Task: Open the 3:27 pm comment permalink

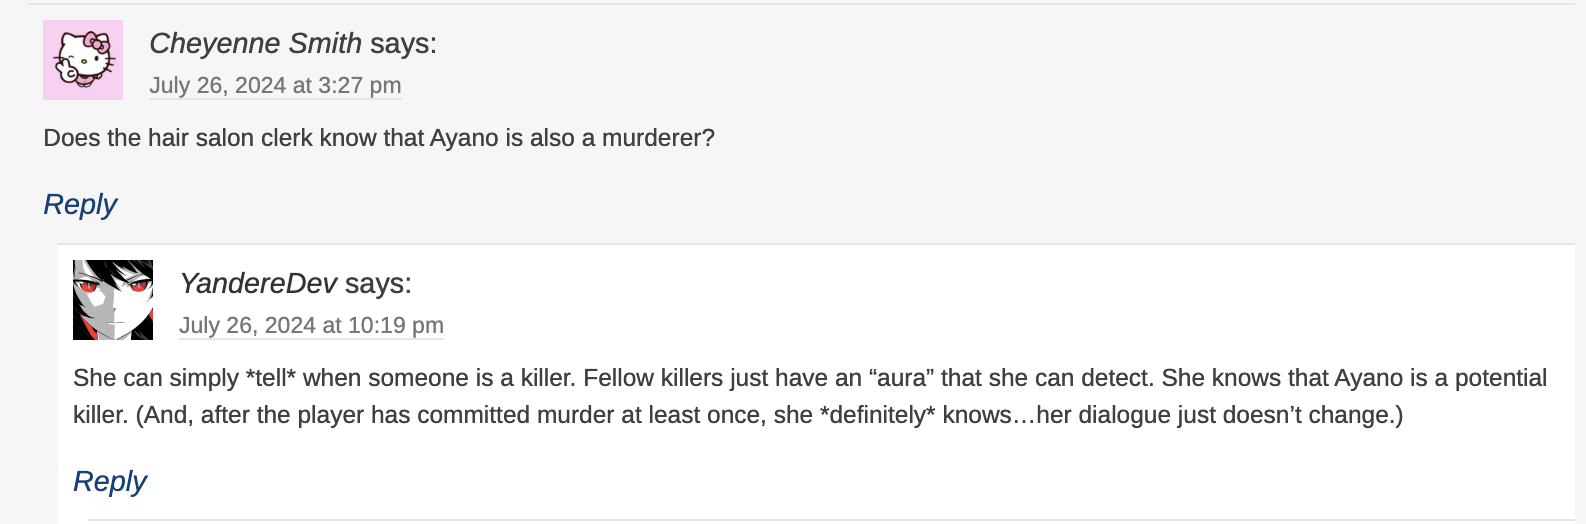Action: pyautogui.click(x=275, y=86)
